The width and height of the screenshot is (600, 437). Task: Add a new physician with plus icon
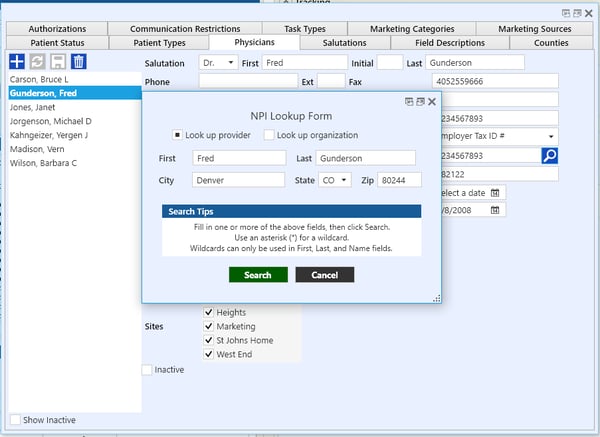click(17, 61)
